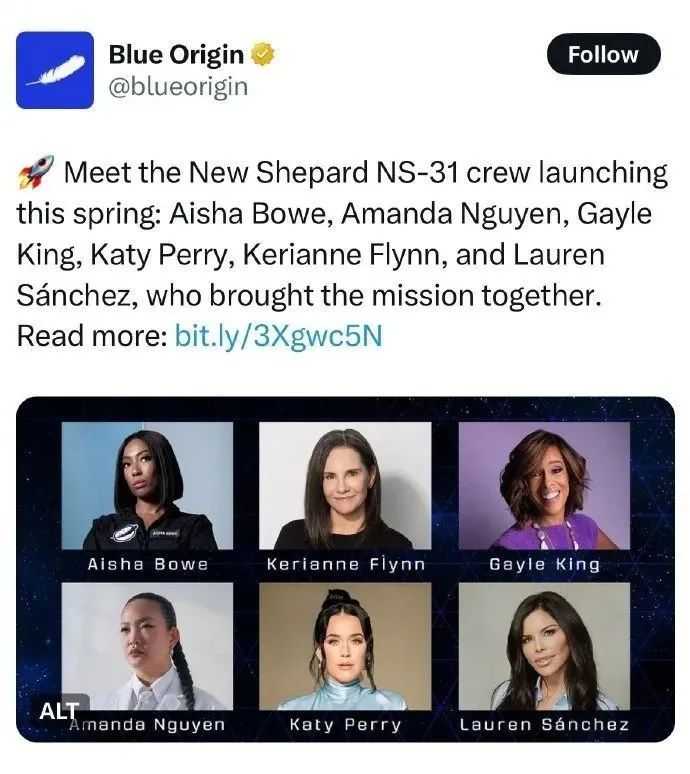Click the "Katy Perry" name caption
The width and height of the screenshot is (690, 774).
point(345,724)
